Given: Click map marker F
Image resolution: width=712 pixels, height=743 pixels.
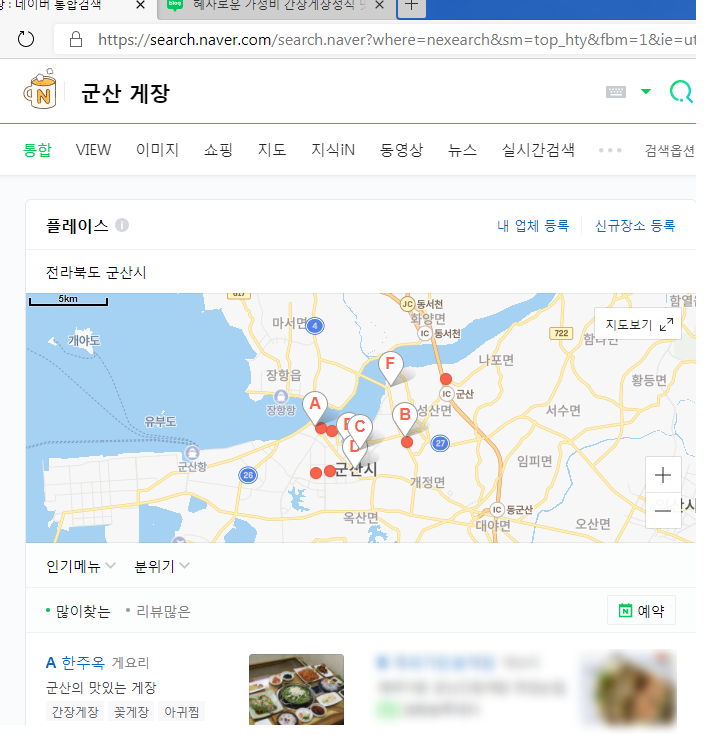Looking at the screenshot, I should (390, 366).
